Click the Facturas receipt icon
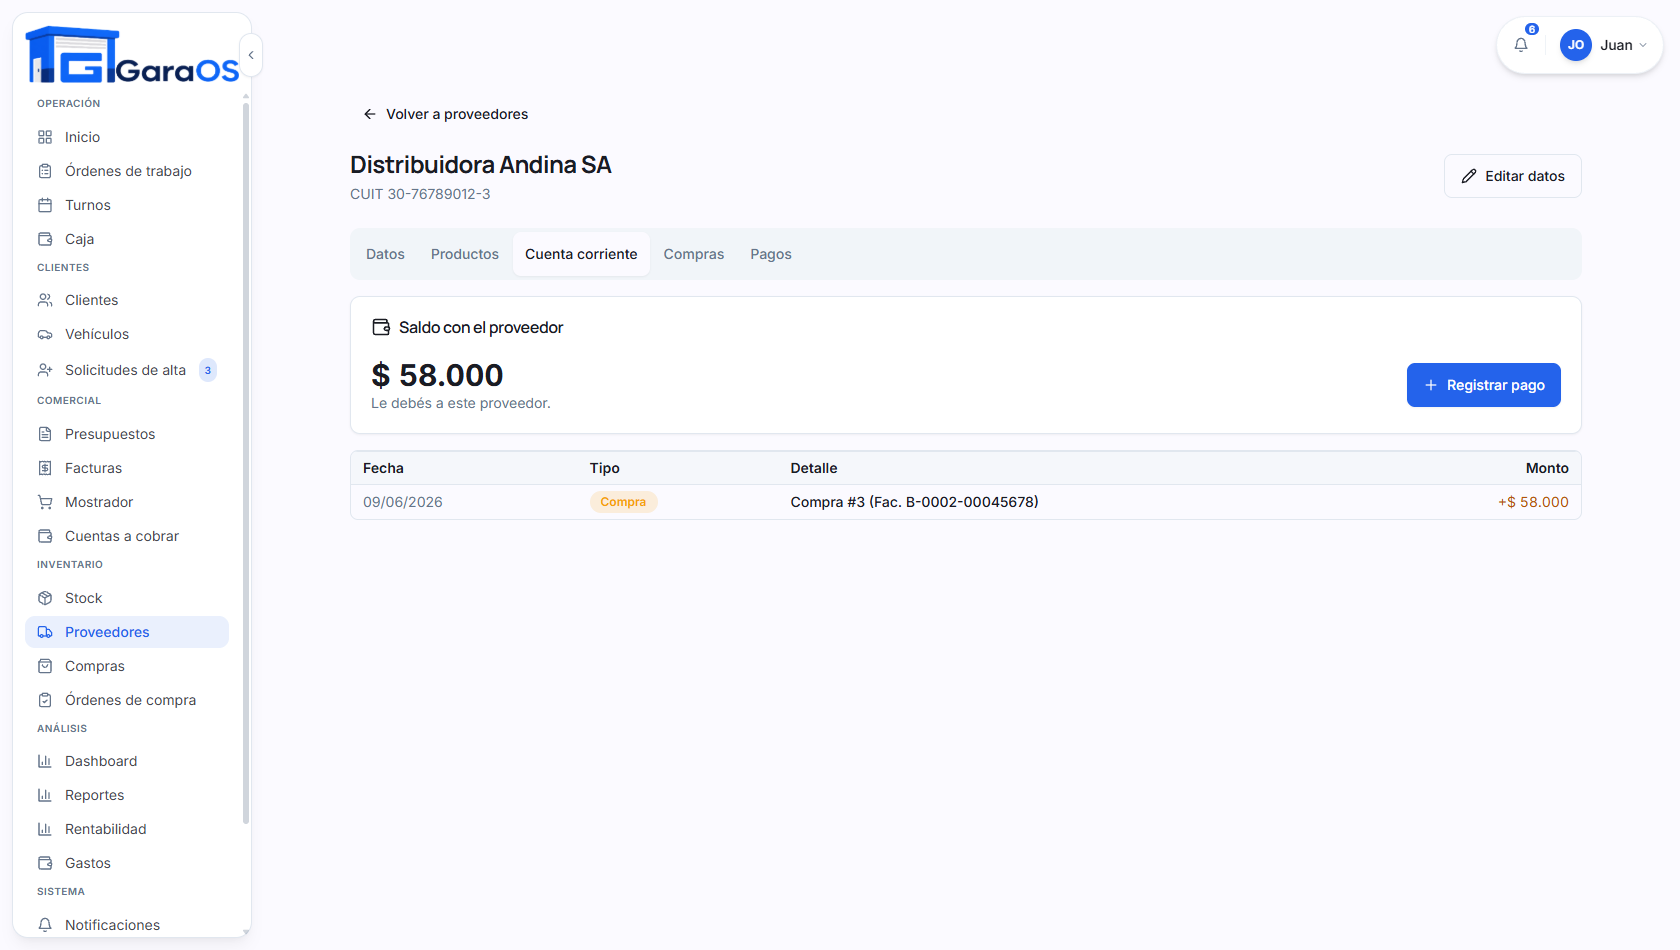The height and width of the screenshot is (950, 1680). pyautogui.click(x=45, y=468)
